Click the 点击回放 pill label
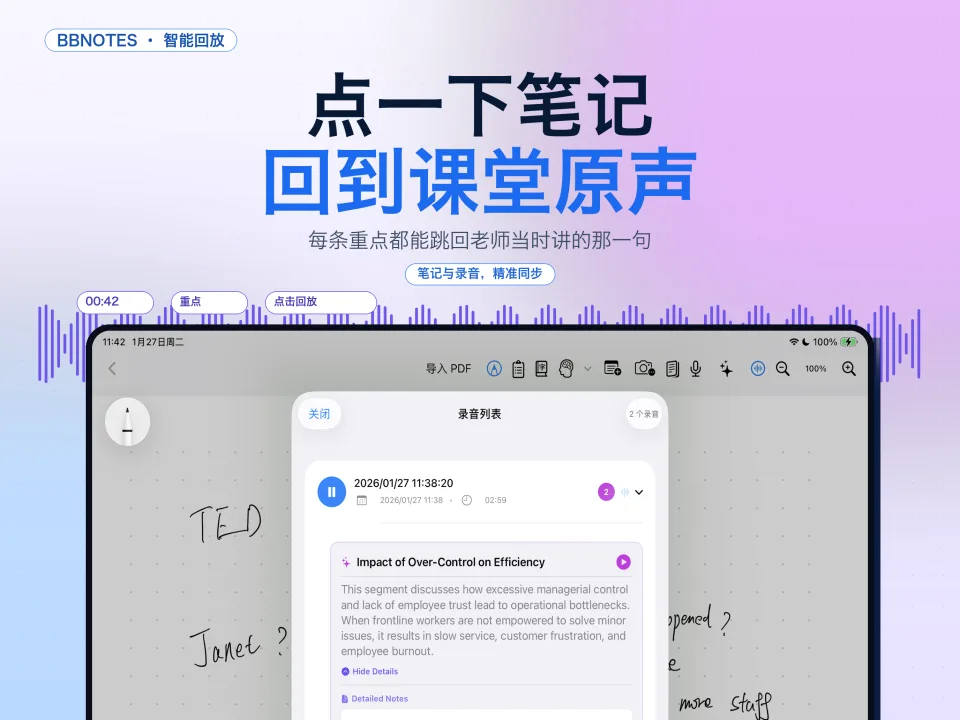Viewport: 960px width, 720px height. (321, 302)
